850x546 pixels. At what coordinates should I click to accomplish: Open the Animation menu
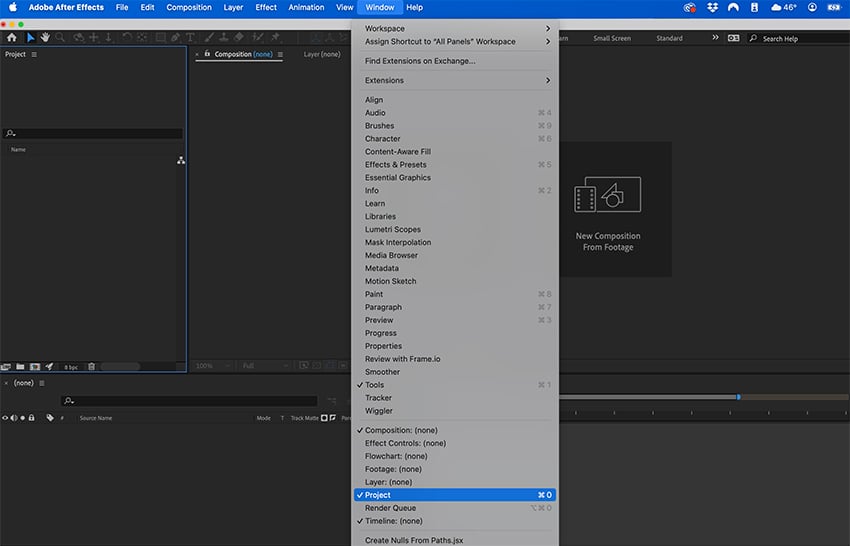click(306, 8)
